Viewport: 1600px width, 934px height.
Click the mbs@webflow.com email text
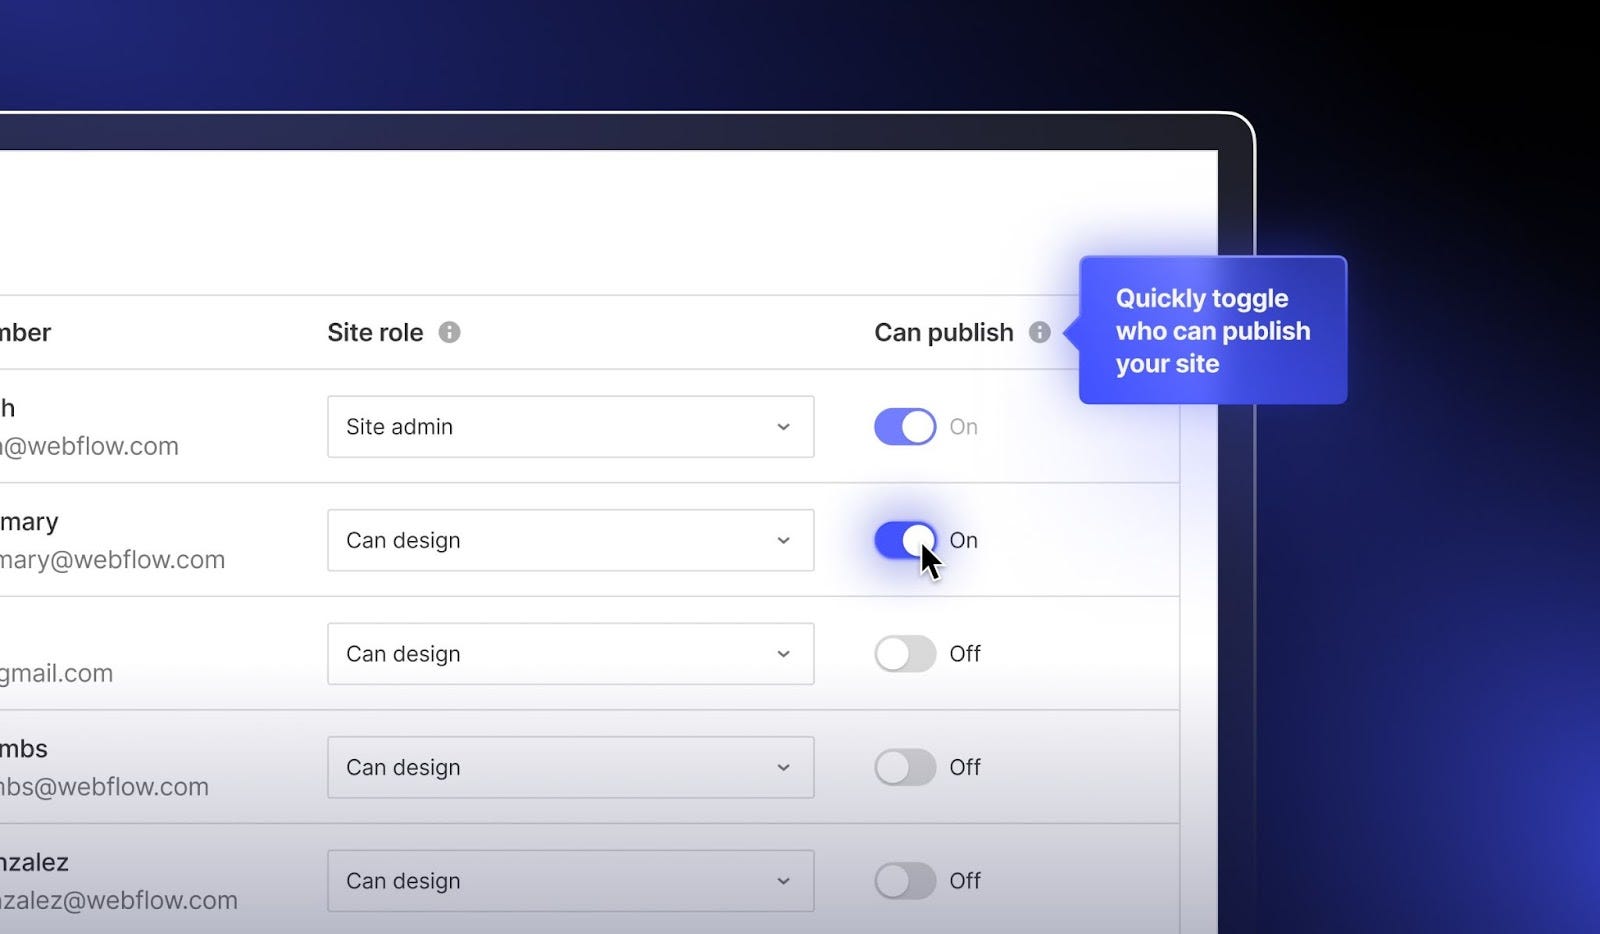[x=104, y=787]
